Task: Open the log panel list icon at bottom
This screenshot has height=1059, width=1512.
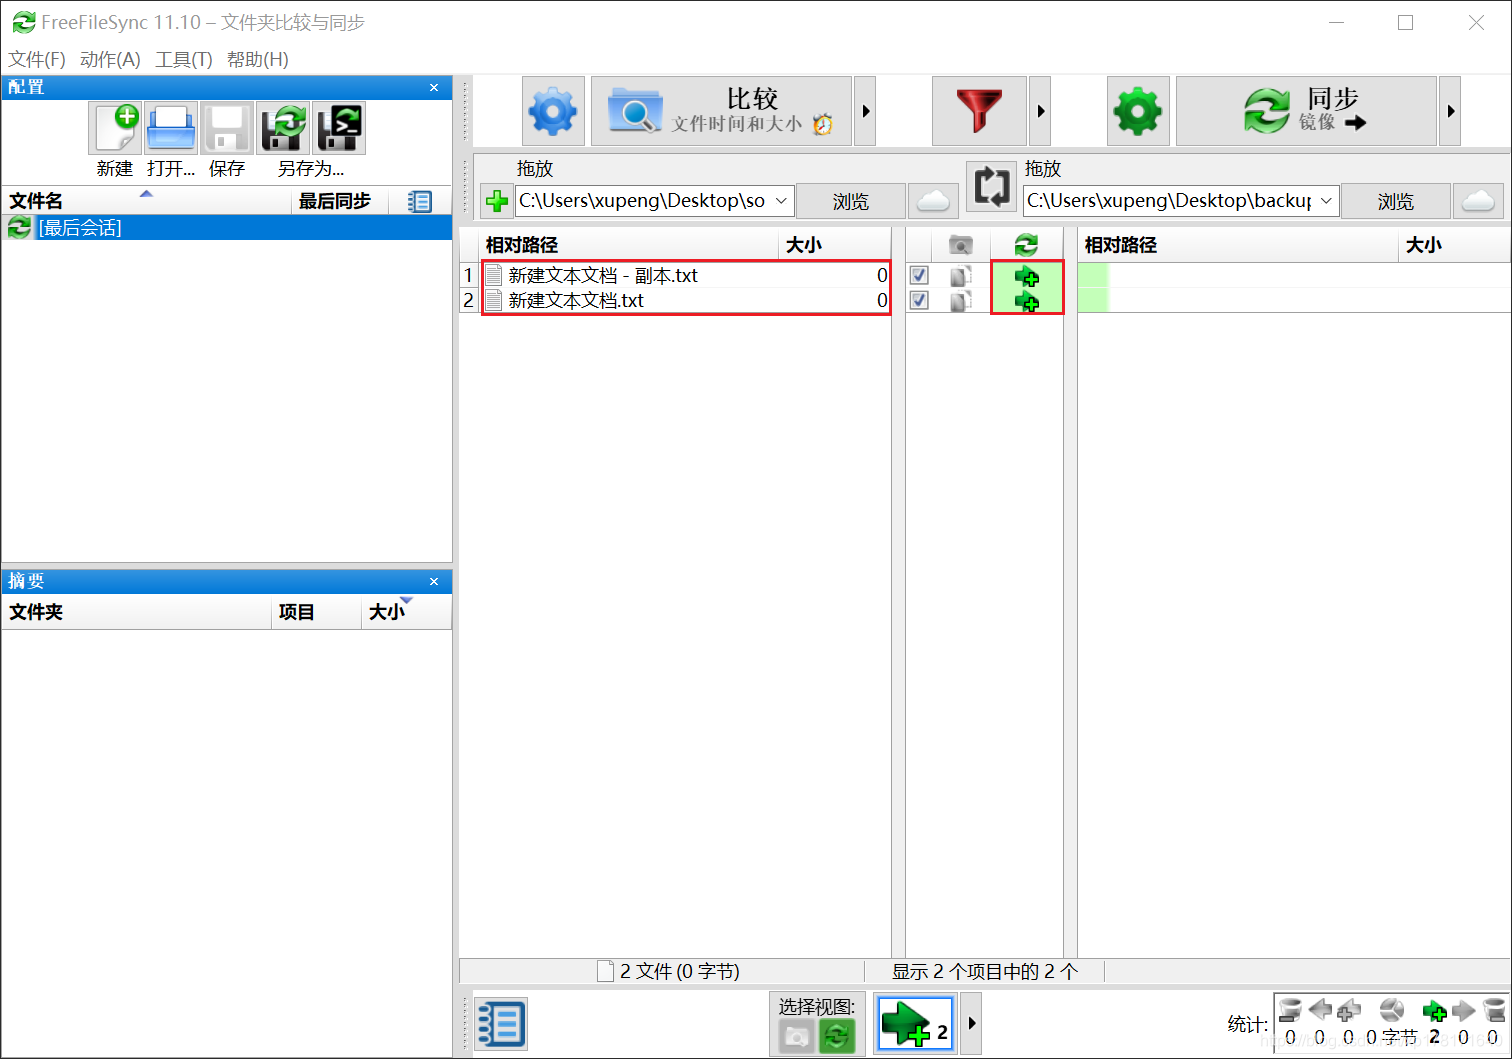Action: 500,1024
